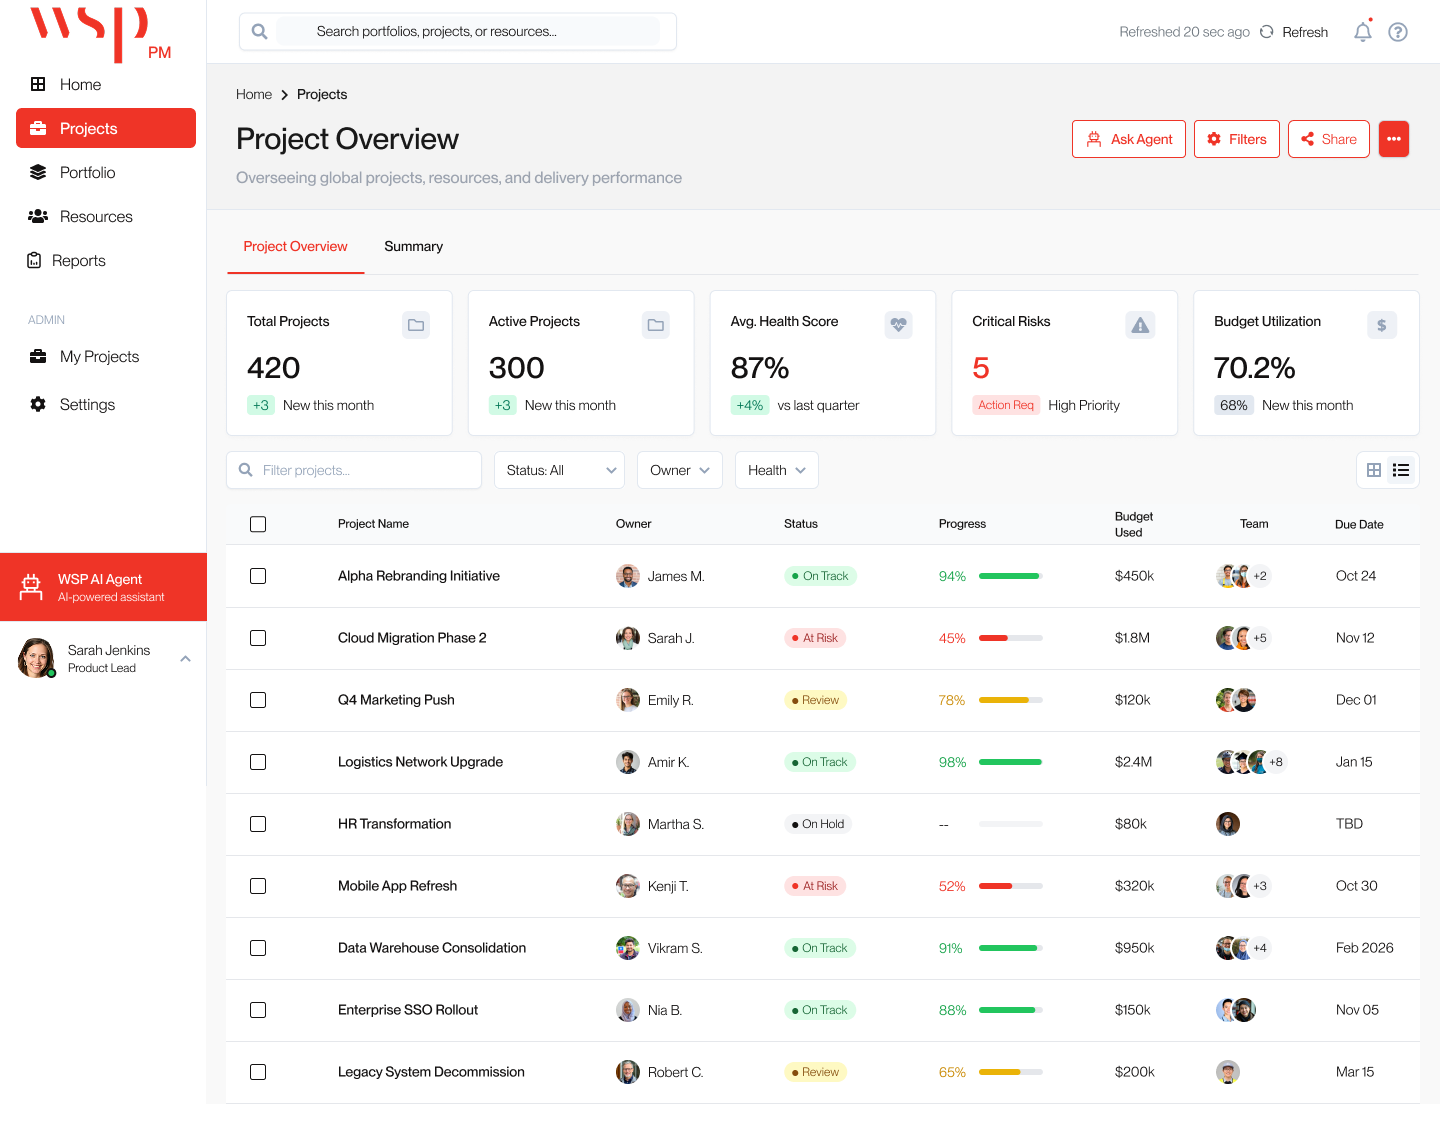Open Portfolio in the sidebar
Screen dimensions: 1440x1131
(x=87, y=173)
